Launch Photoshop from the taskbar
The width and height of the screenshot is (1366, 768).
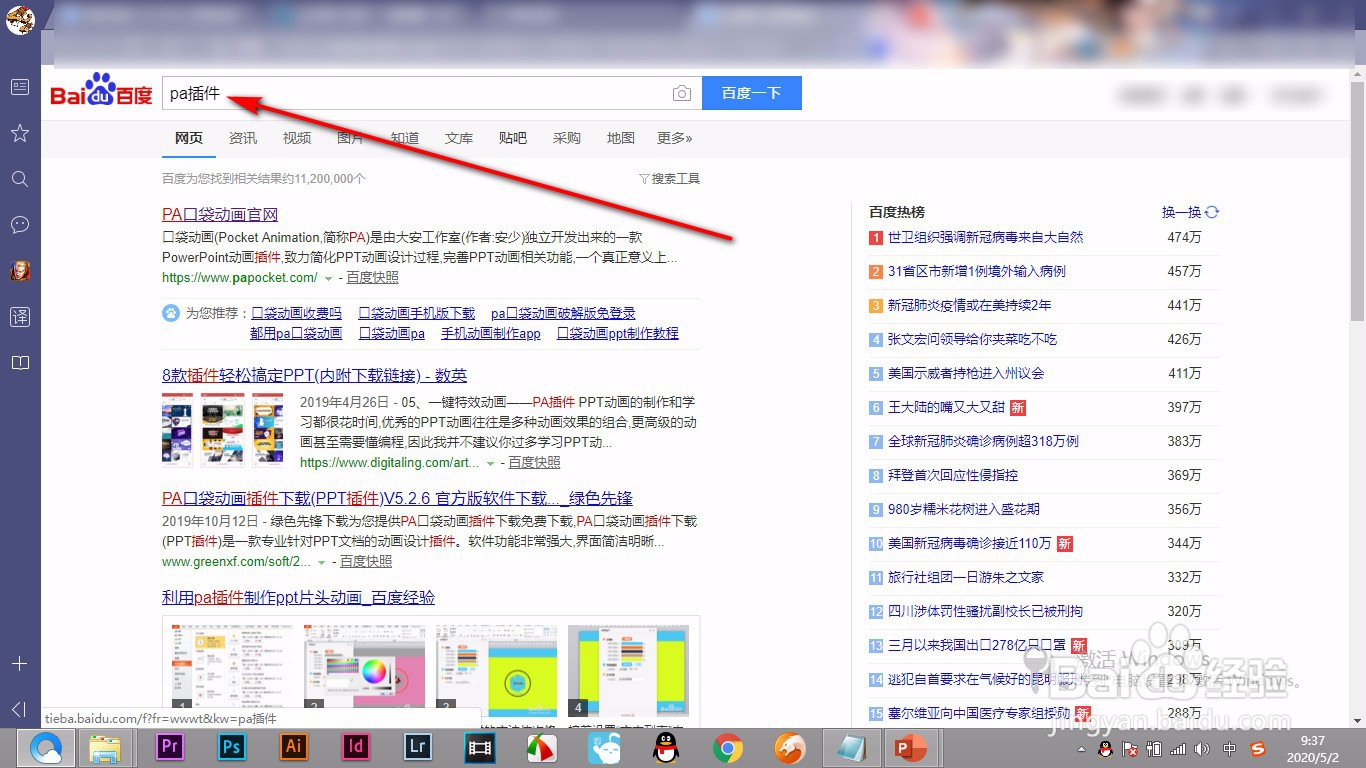pyautogui.click(x=231, y=746)
